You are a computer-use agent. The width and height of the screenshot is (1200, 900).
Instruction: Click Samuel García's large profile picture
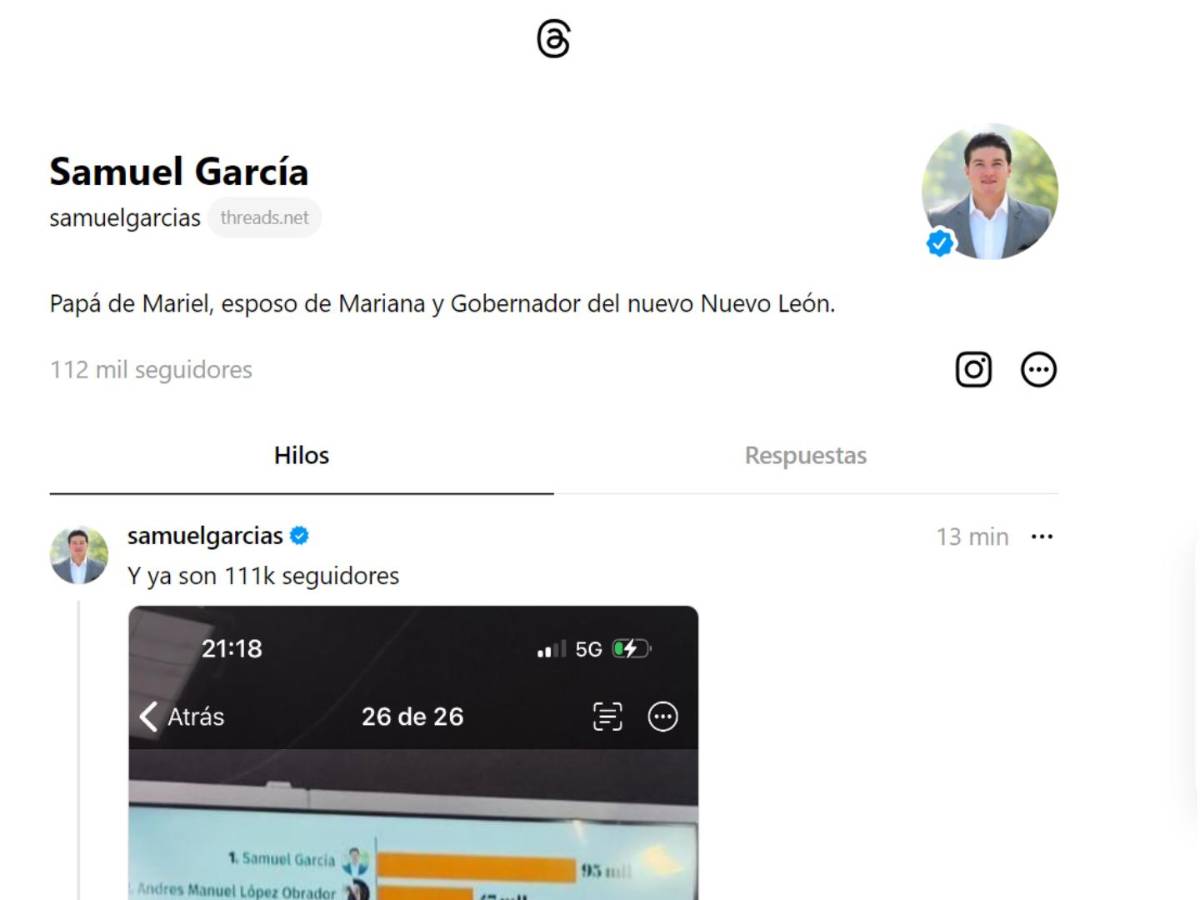[989, 191]
